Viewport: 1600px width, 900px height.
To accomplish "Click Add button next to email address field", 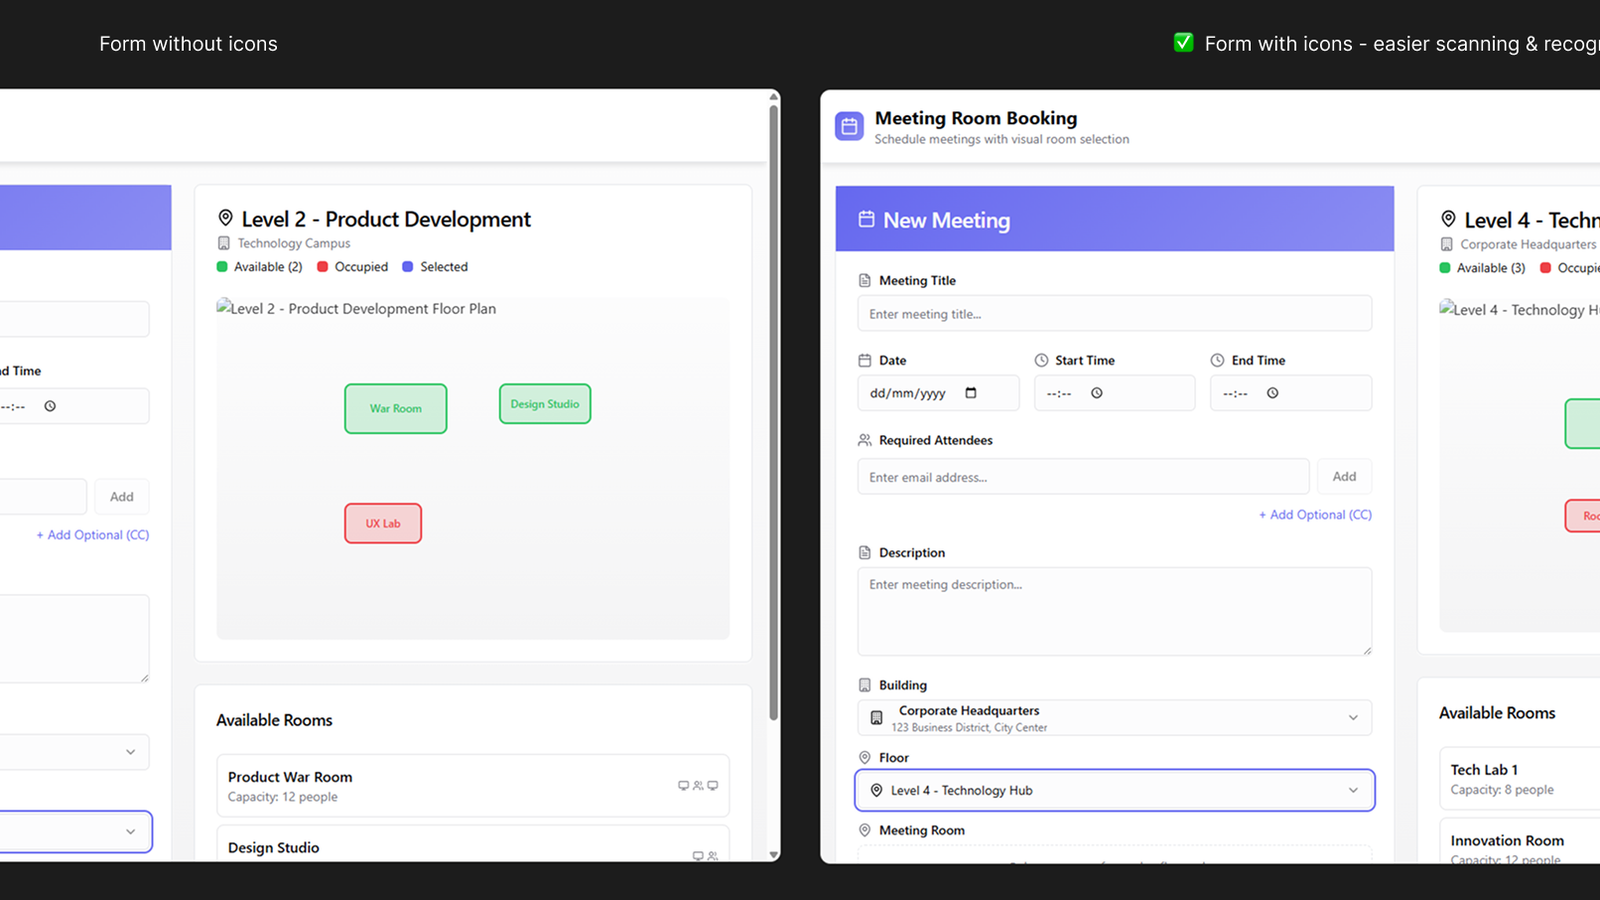I will pyautogui.click(x=1344, y=477).
